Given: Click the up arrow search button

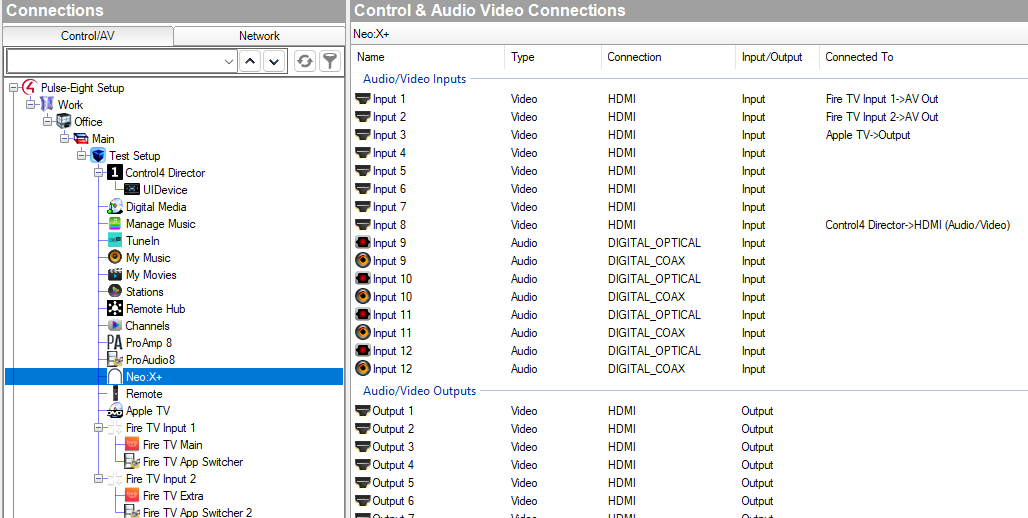Looking at the screenshot, I should tap(249, 62).
